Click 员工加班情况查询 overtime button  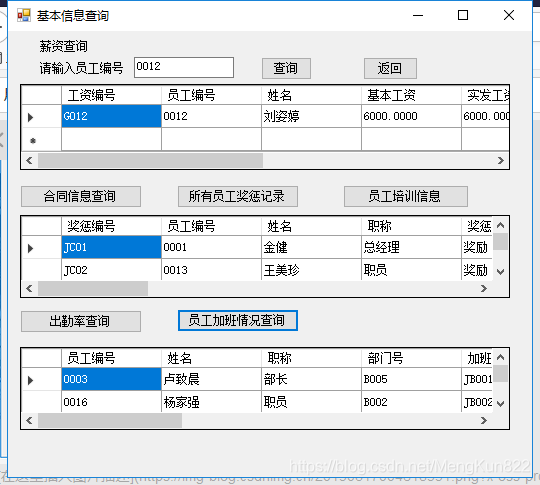[x=238, y=321]
